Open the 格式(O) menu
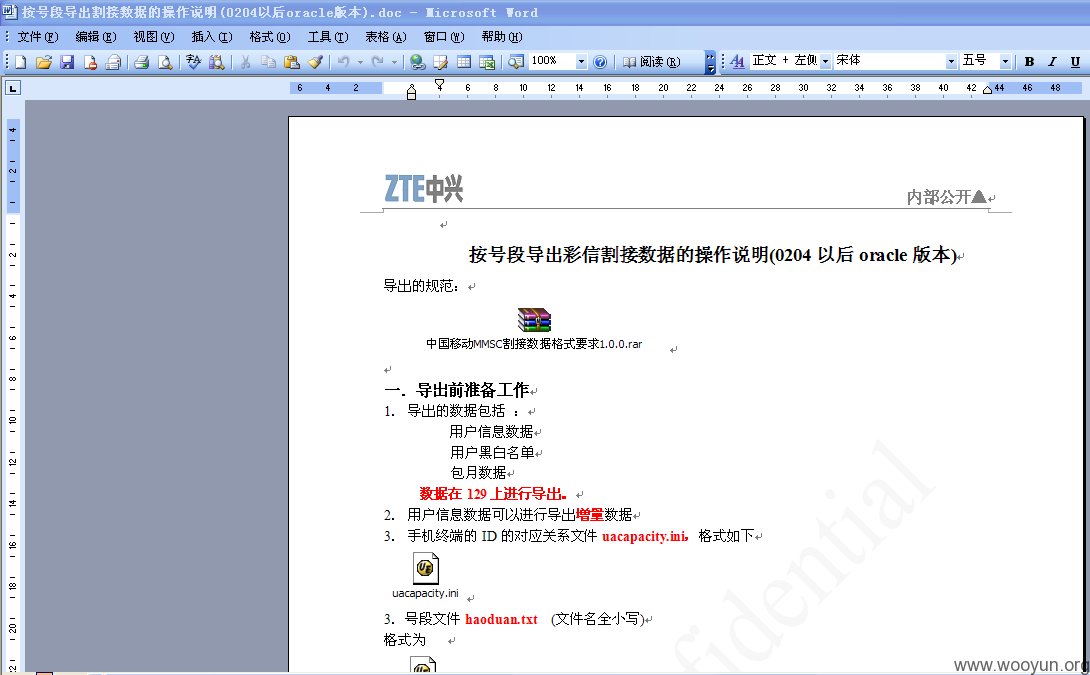 270,37
